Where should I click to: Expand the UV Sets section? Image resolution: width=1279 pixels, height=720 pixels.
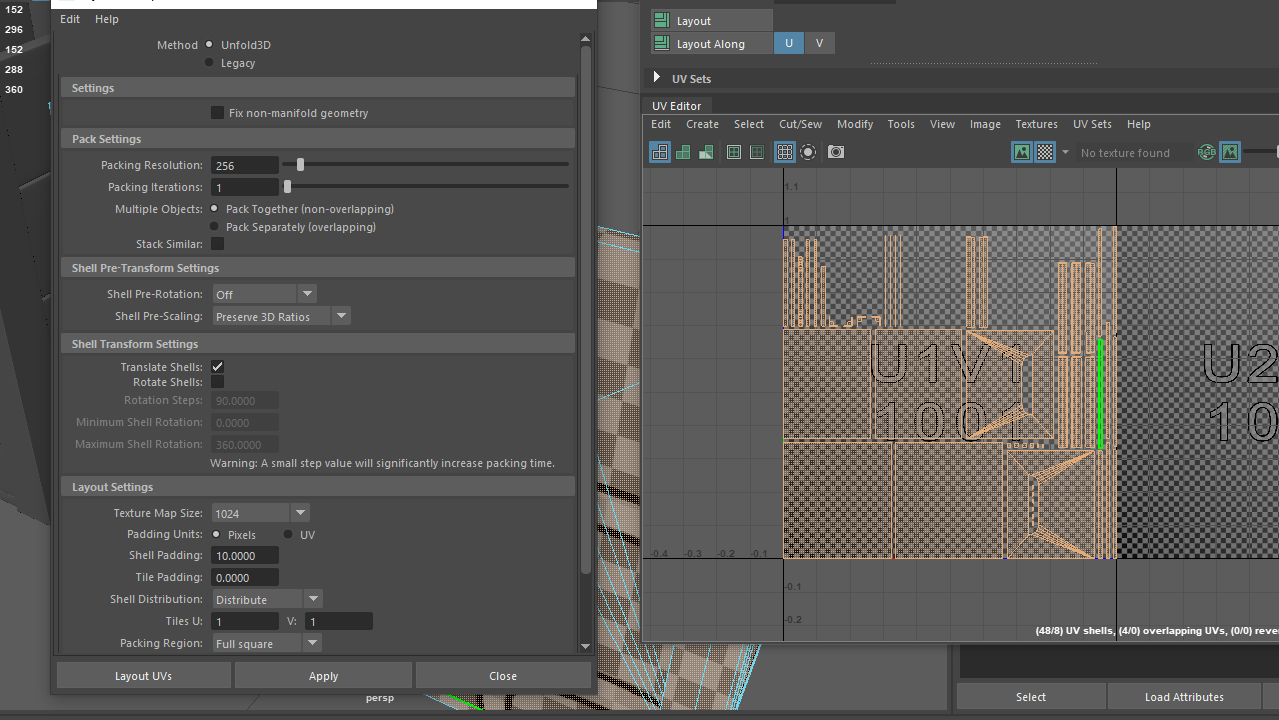[x=657, y=78]
